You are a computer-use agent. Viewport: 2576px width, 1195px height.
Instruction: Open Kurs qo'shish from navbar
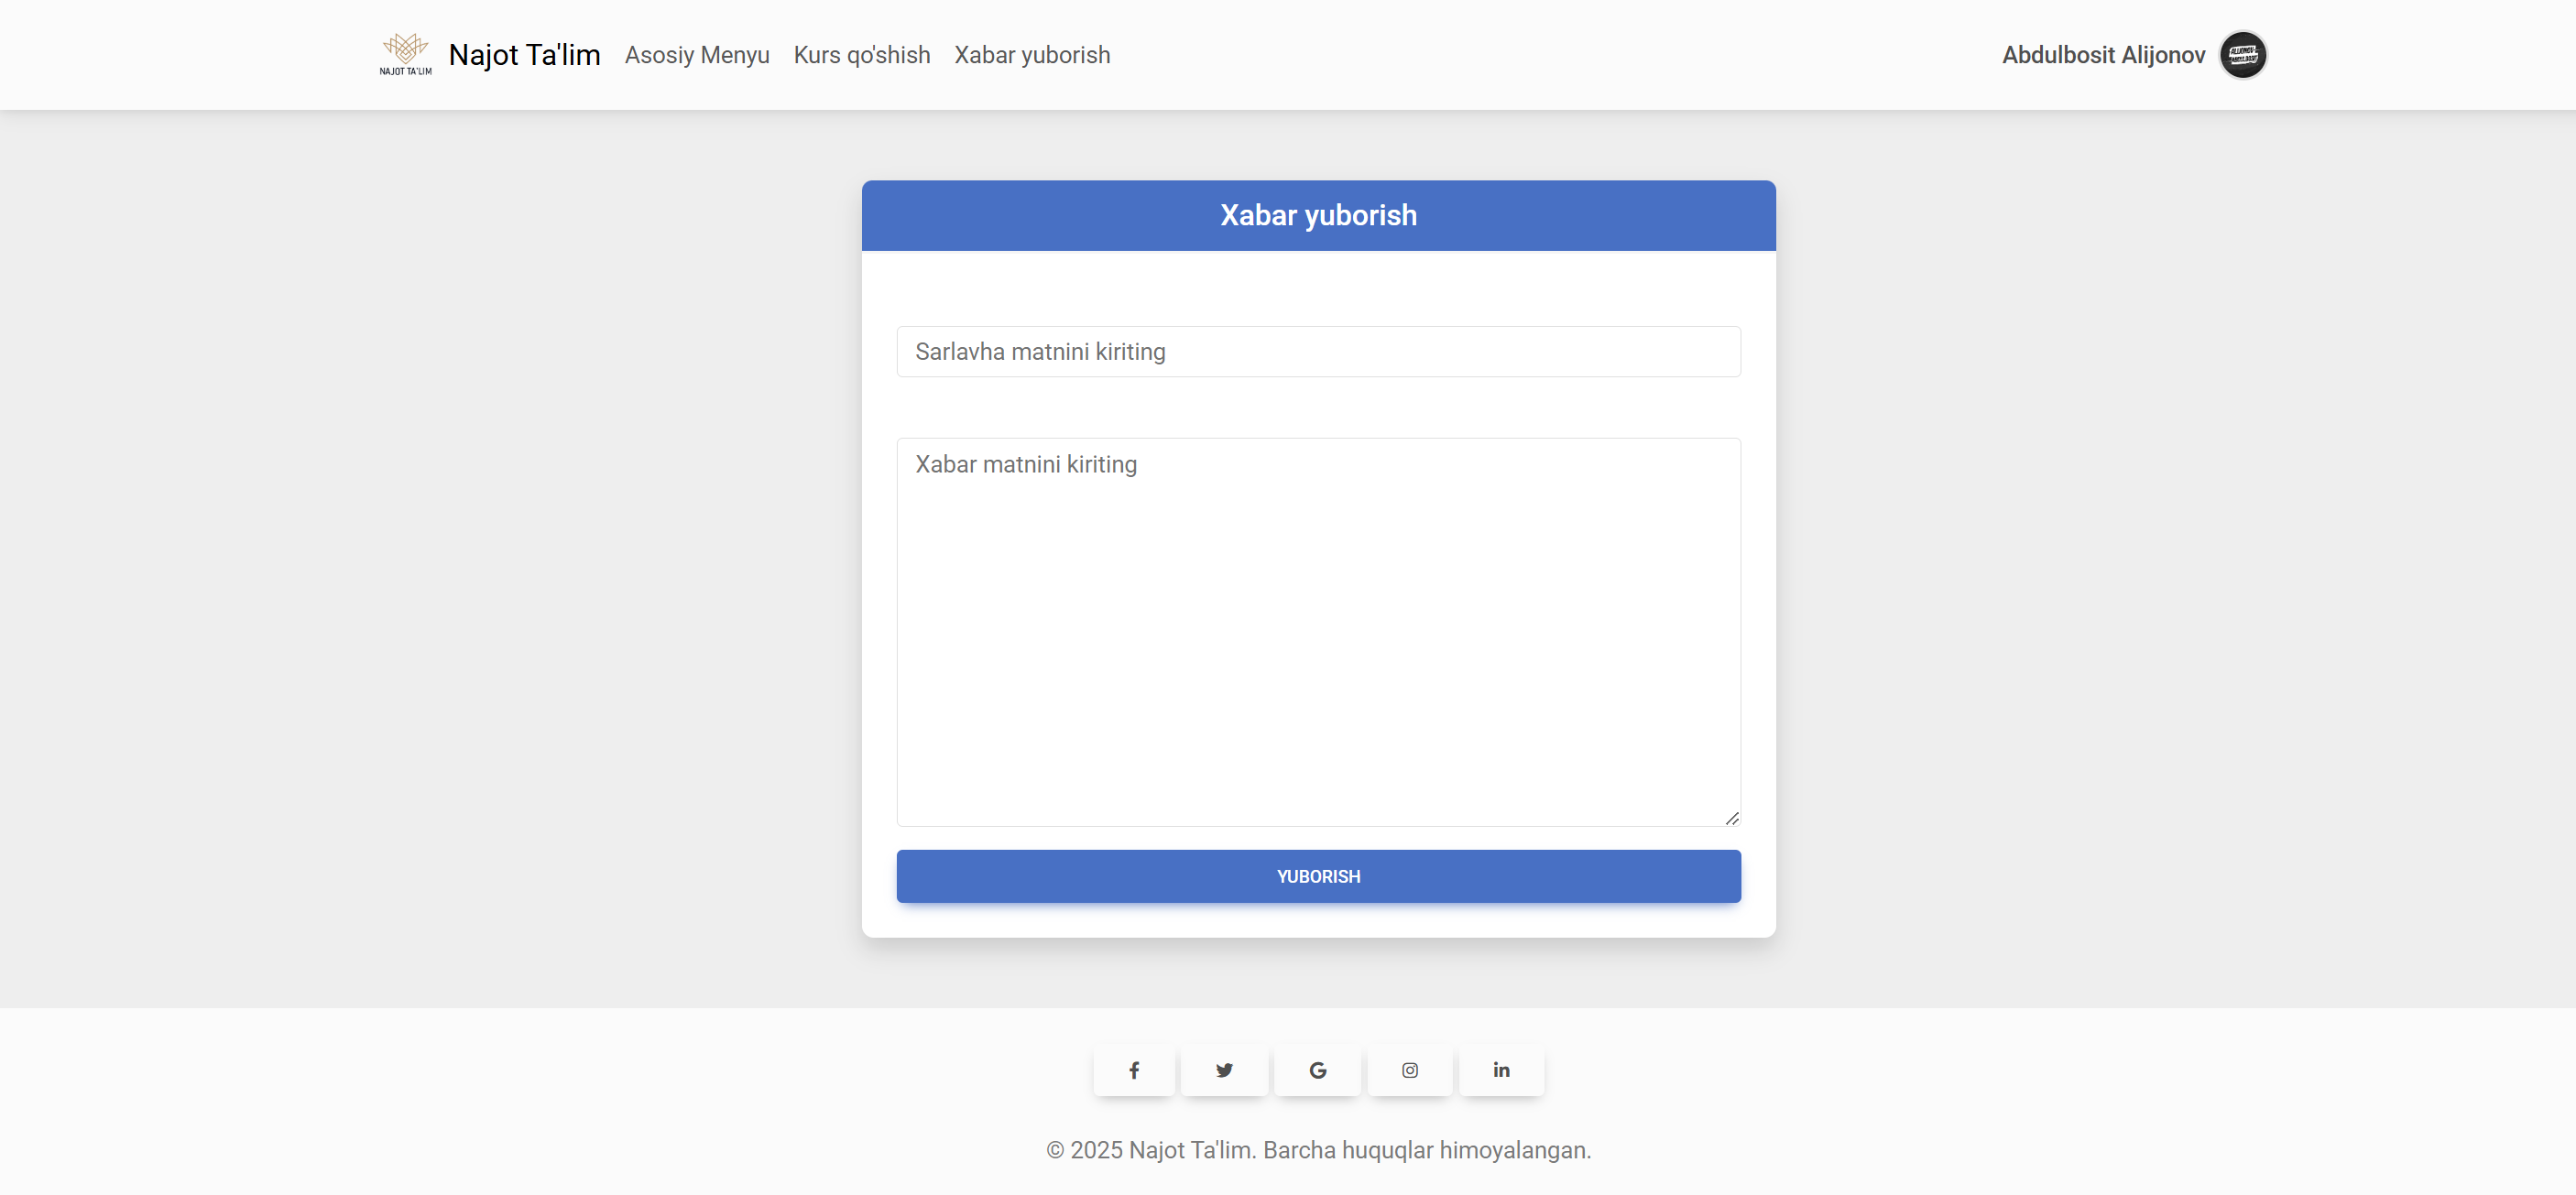[861, 55]
